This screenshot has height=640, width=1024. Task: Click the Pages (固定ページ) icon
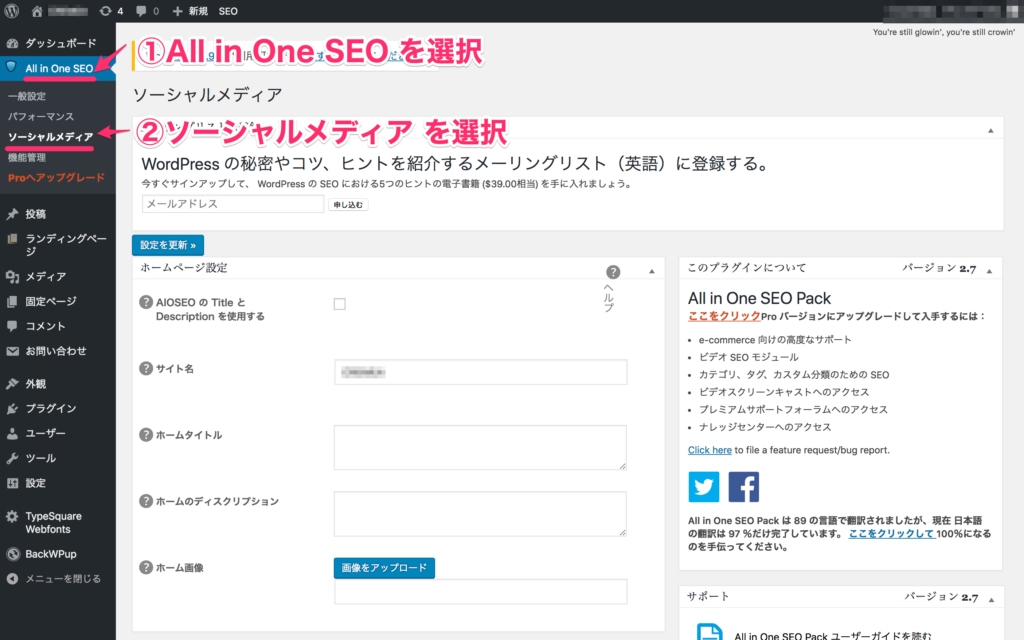tap(12, 301)
